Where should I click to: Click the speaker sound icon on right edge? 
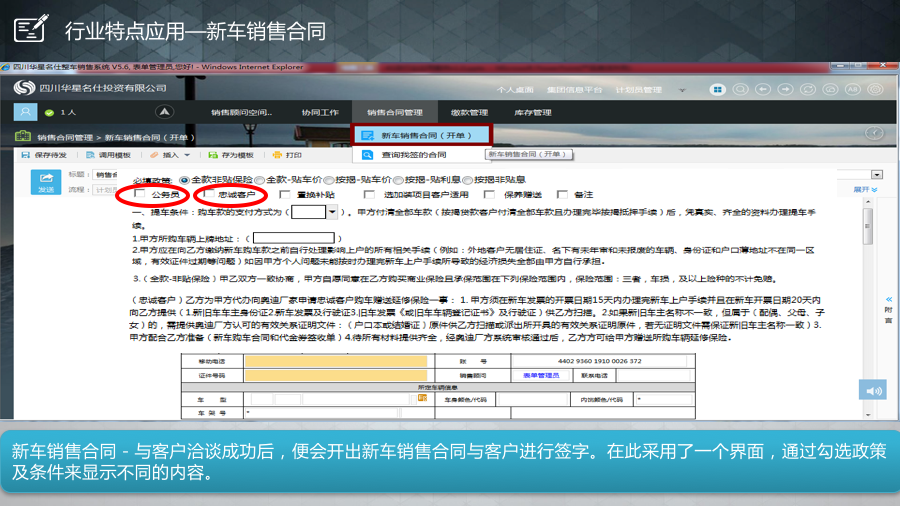pos(875,390)
